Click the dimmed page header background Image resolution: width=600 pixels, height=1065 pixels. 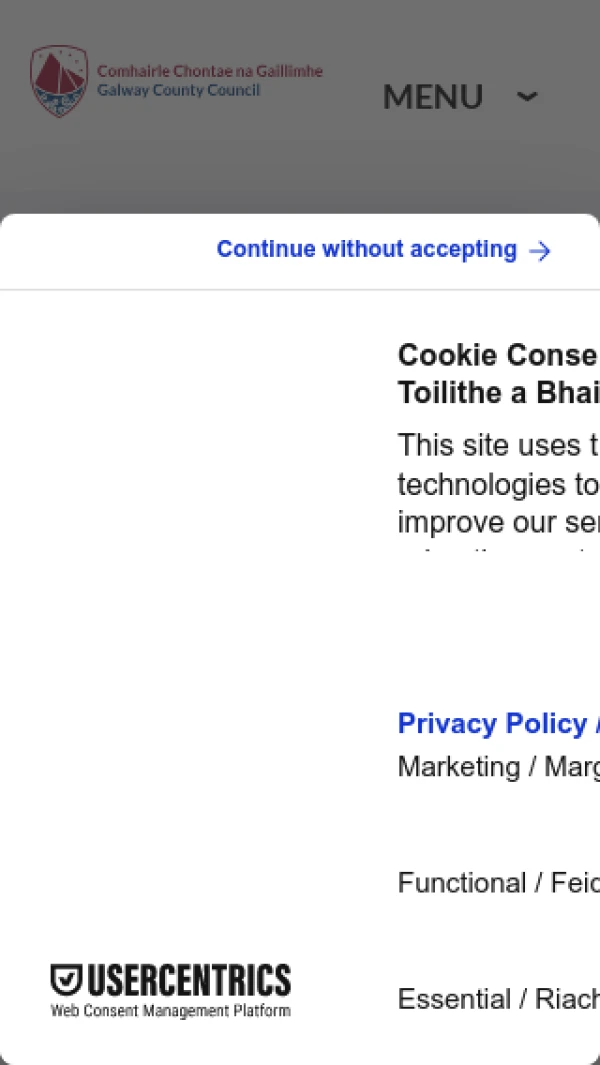click(x=300, y=170)
